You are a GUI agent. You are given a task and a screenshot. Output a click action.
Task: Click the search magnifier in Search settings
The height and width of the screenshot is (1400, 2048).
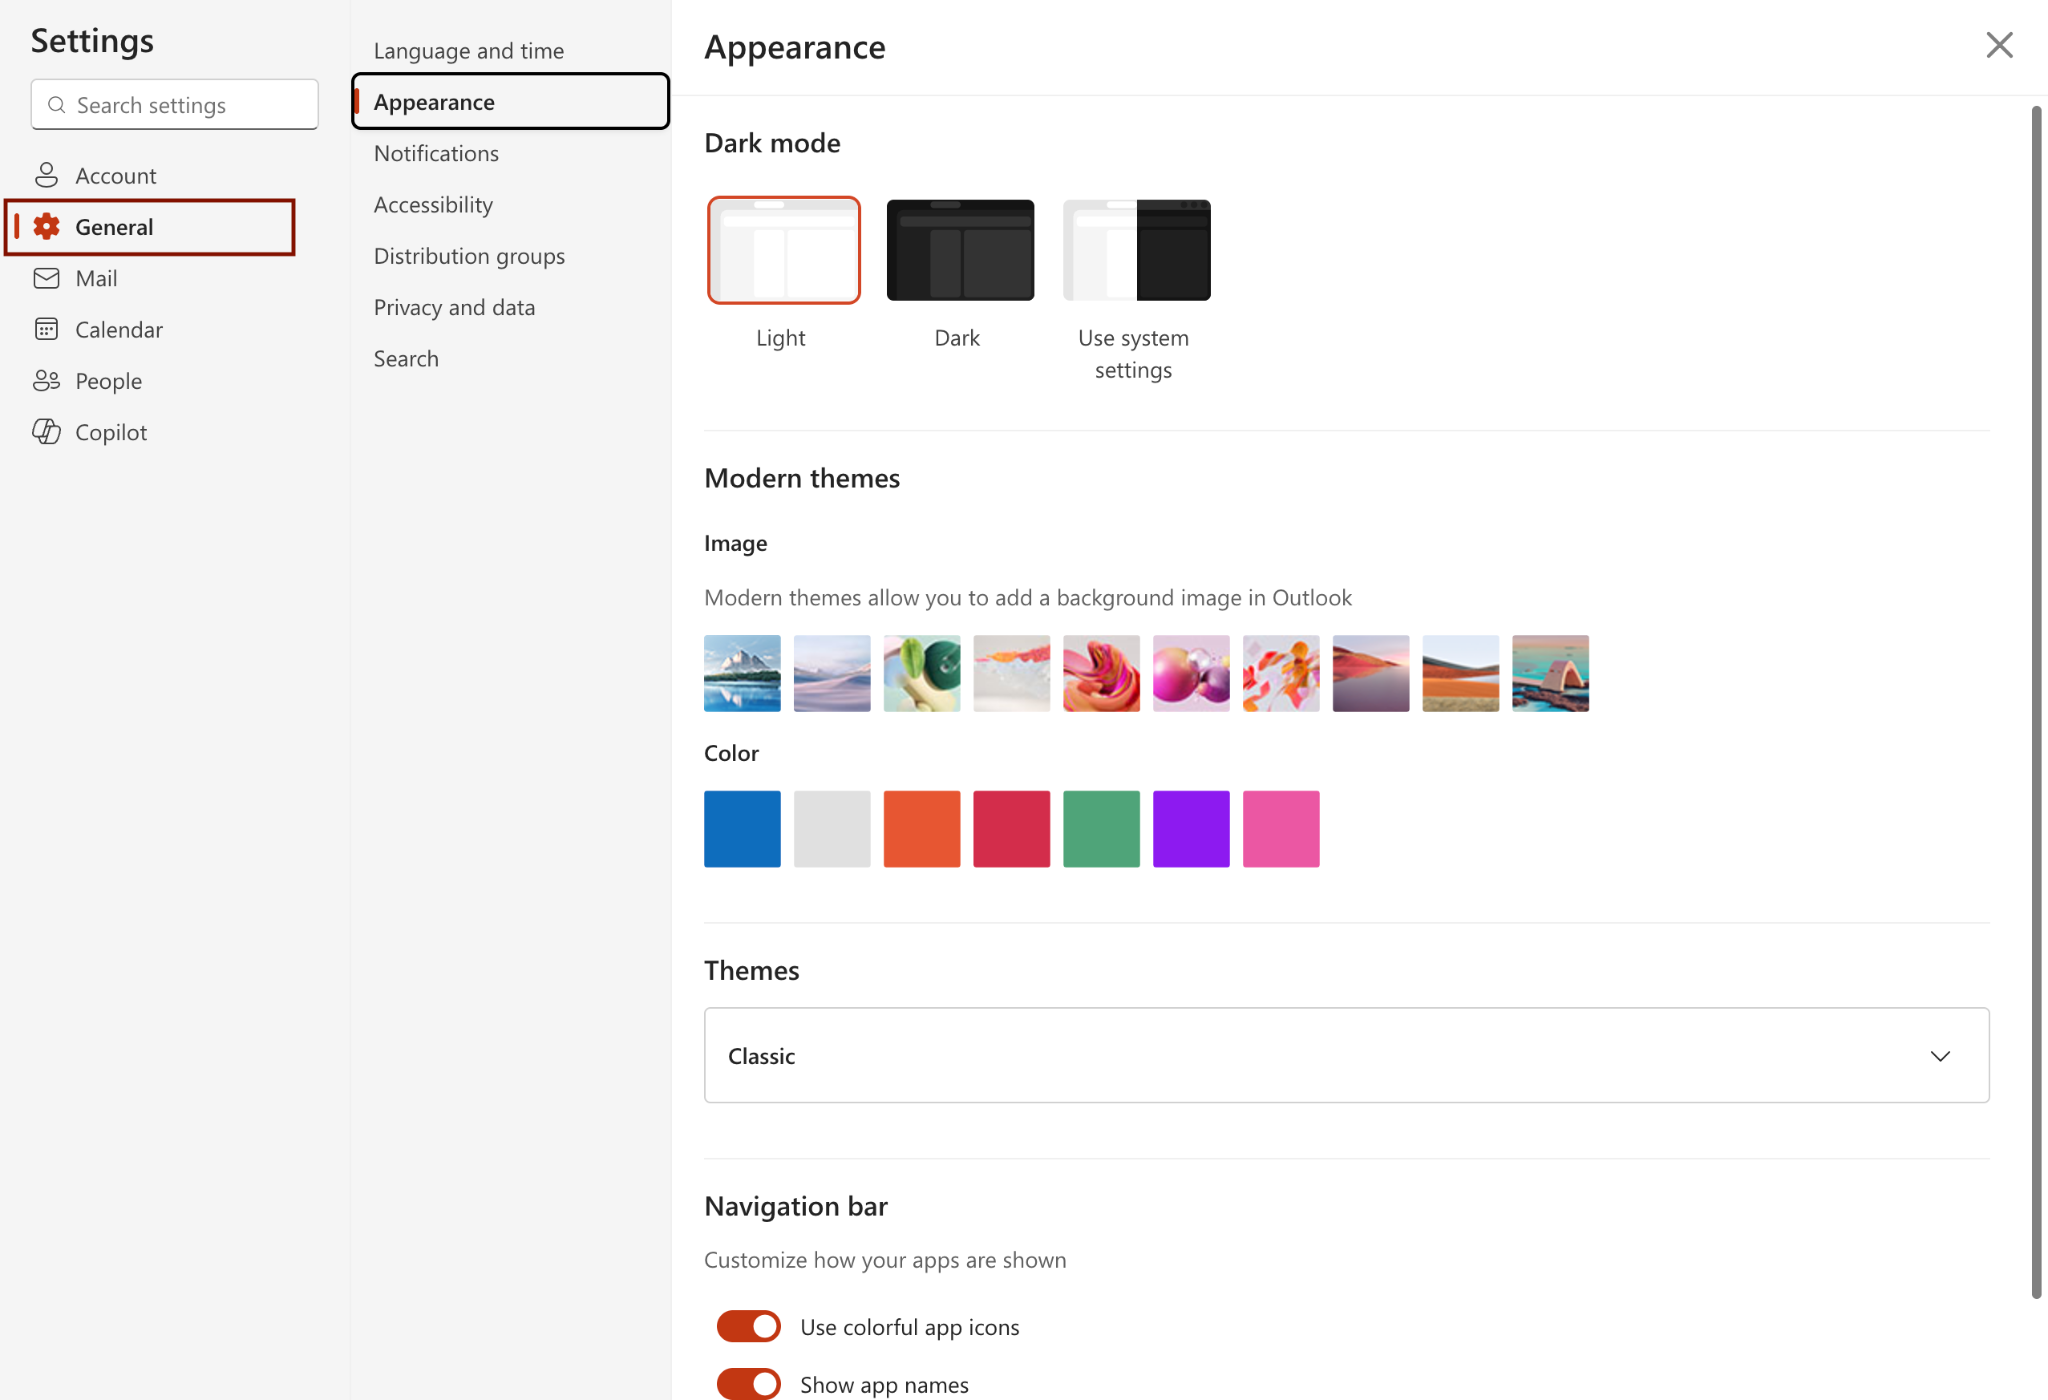coord(56,104)
